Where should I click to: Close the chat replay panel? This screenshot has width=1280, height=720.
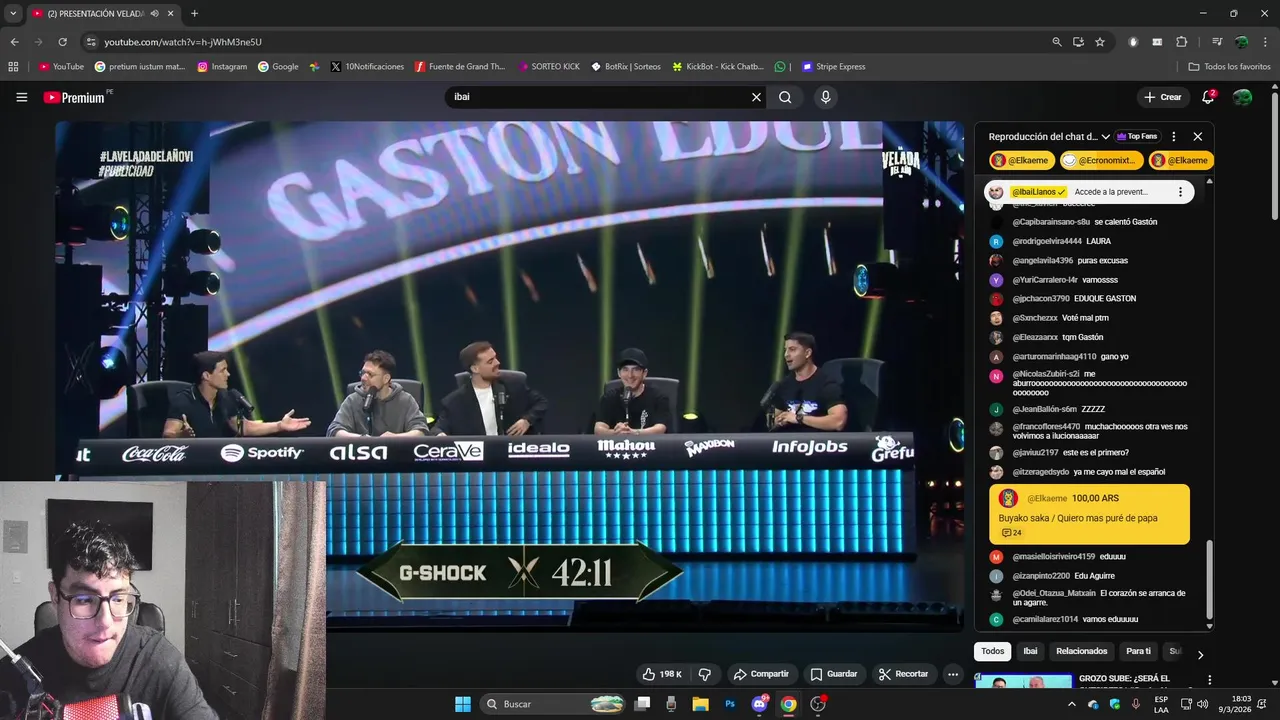pos(1197,136)
